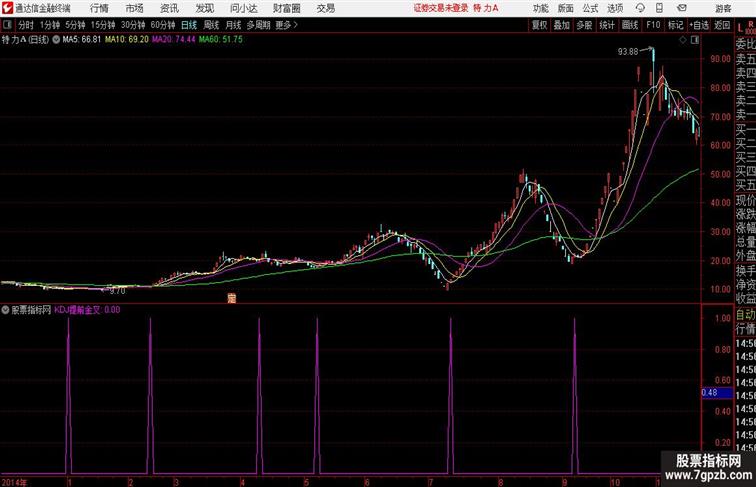Select the 月线 monthly period
This screenshot has width=756, height=487.
click(233, 25)
